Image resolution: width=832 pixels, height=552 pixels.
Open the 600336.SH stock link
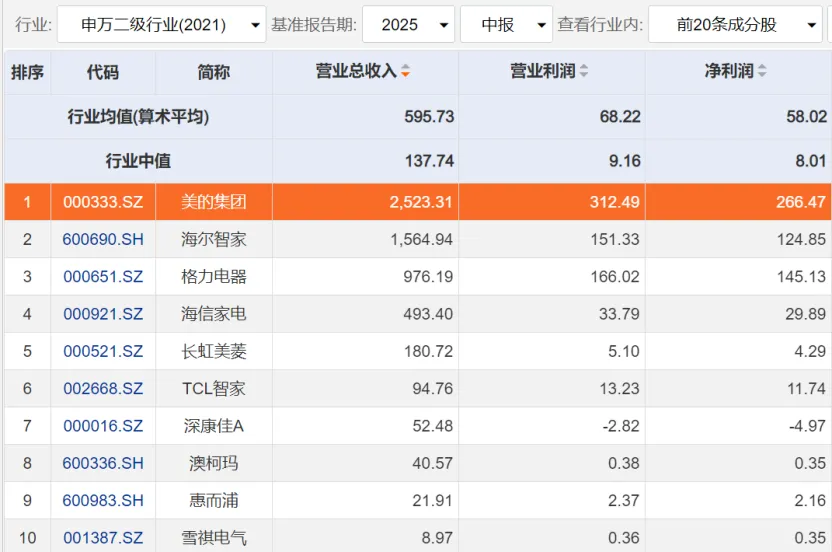tap(103, 464)
